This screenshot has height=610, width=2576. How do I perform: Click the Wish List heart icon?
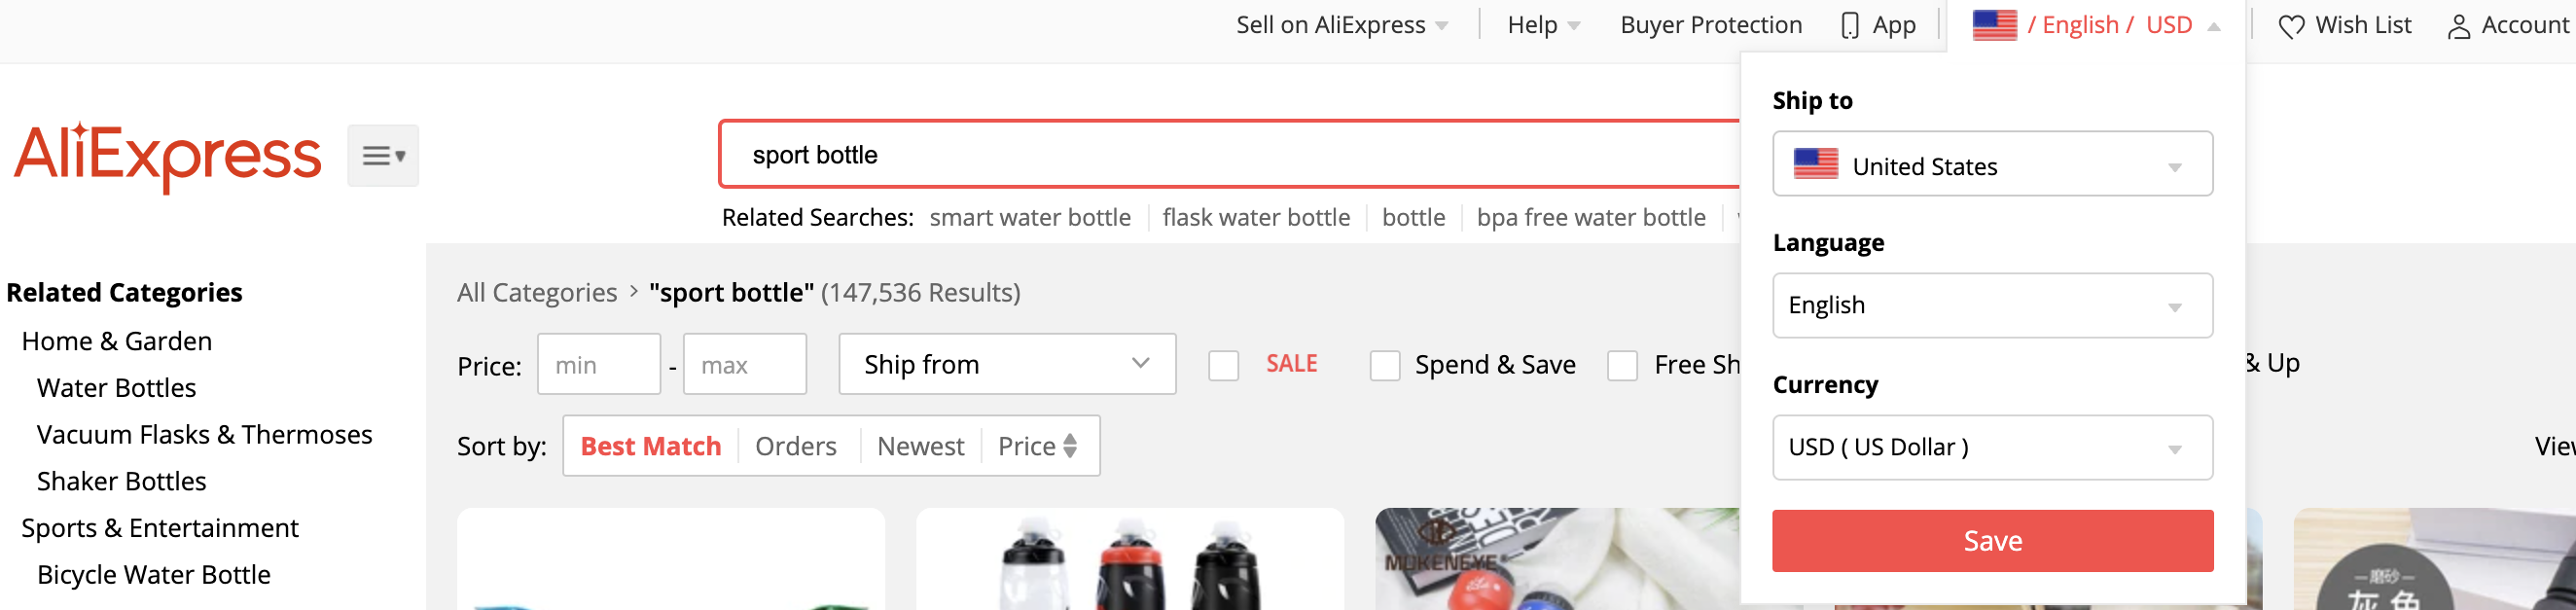tap(2290, 26)
